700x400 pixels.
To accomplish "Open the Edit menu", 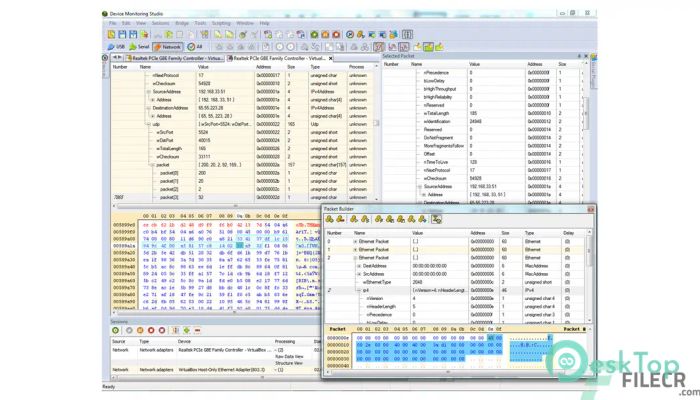I will coord(126,23).
